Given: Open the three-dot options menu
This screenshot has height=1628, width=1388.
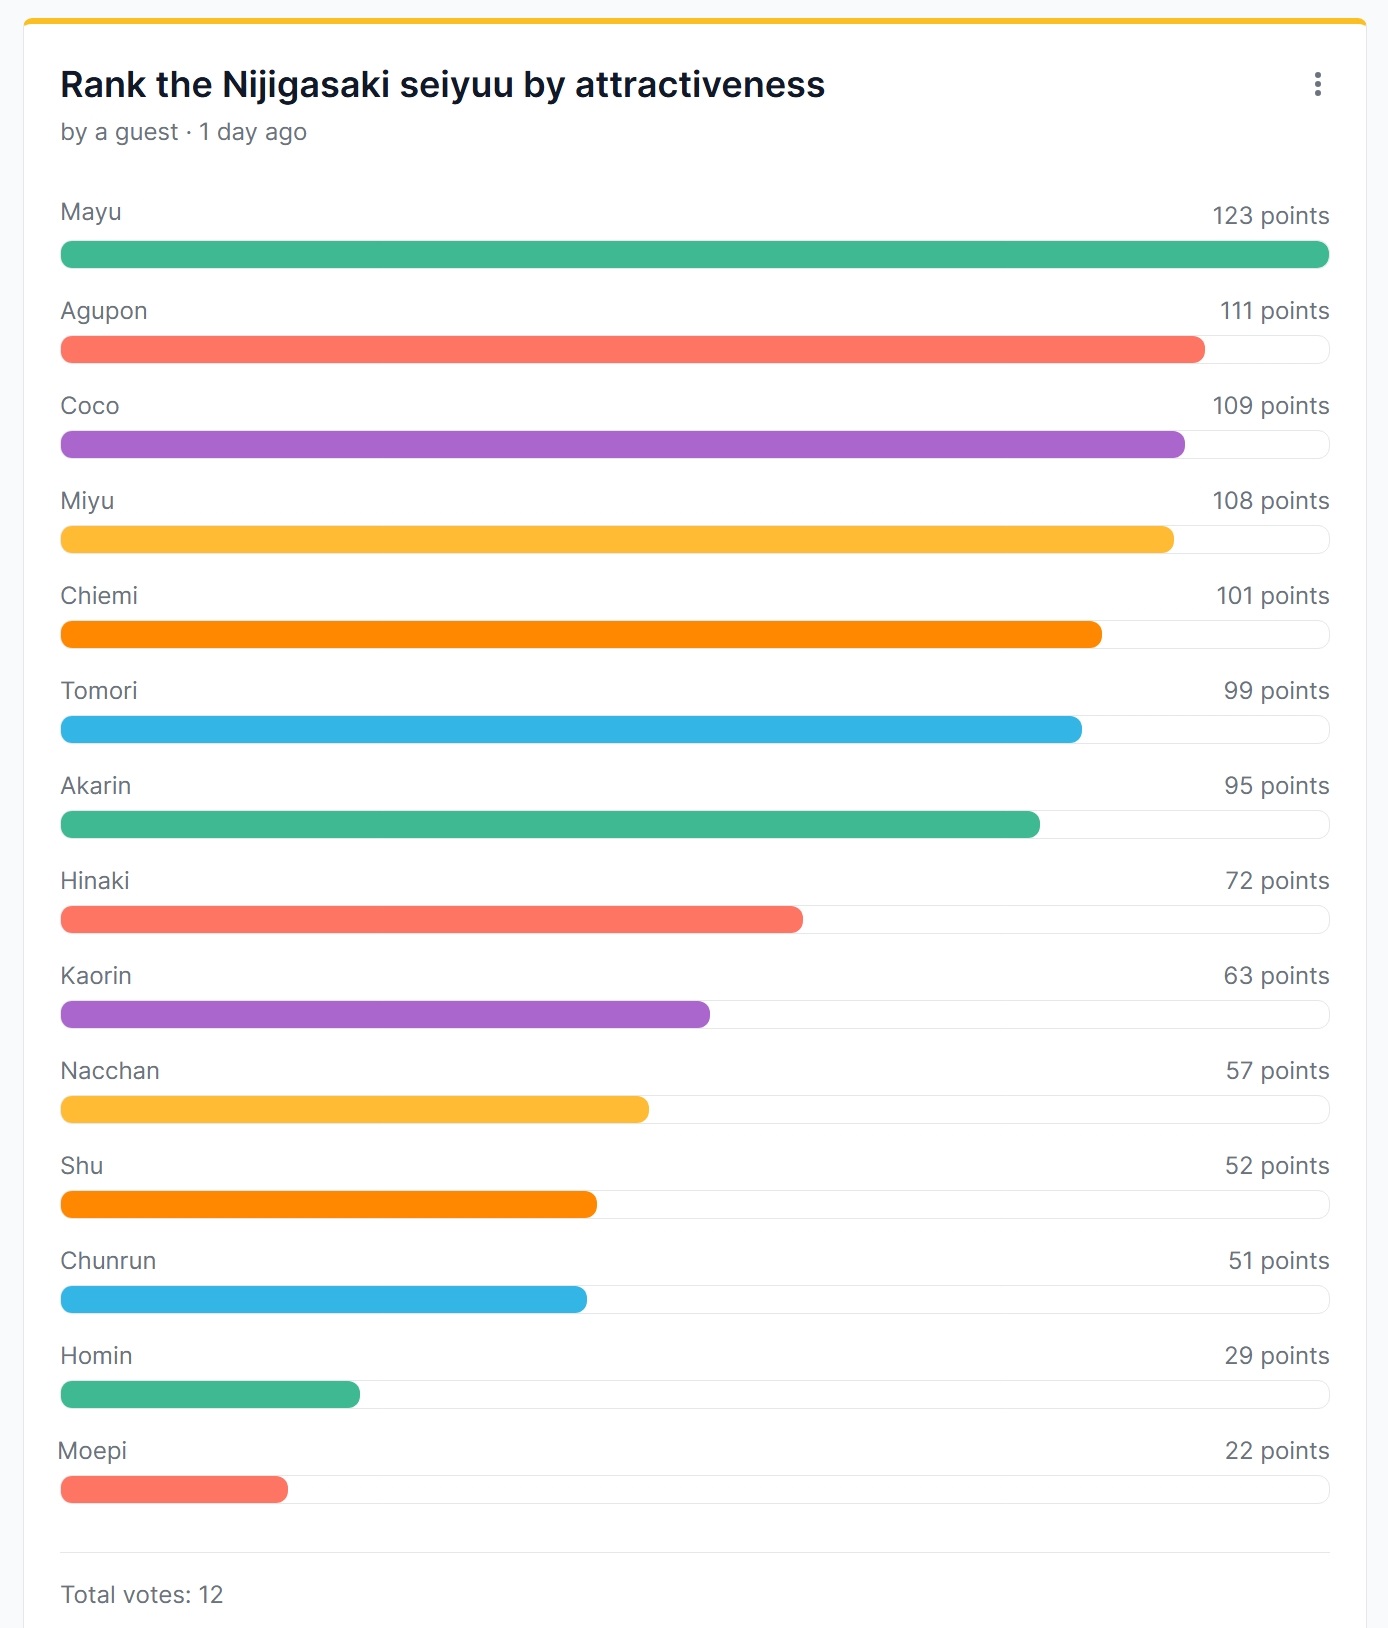Looking at the screenshot, I should pyautogui.click(x=1317, y=84).
